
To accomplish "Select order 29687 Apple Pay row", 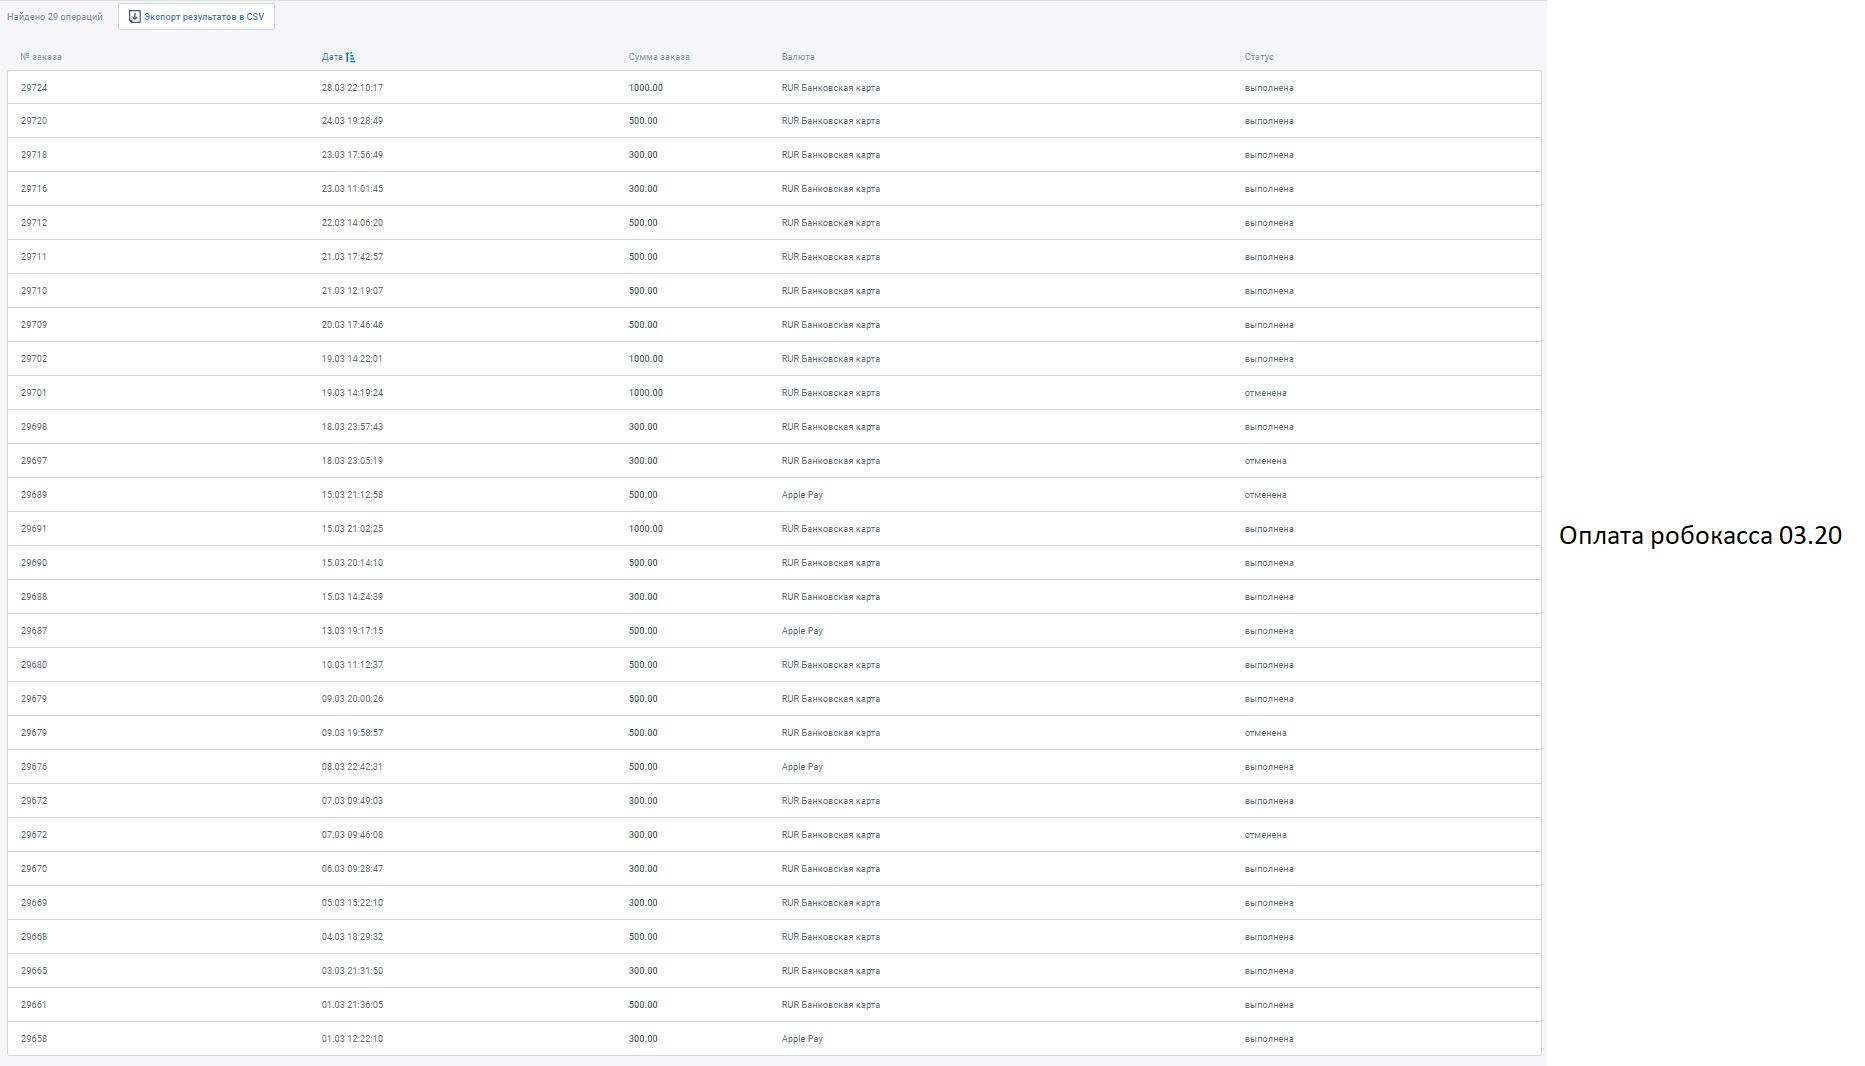I will click(774, 631).
